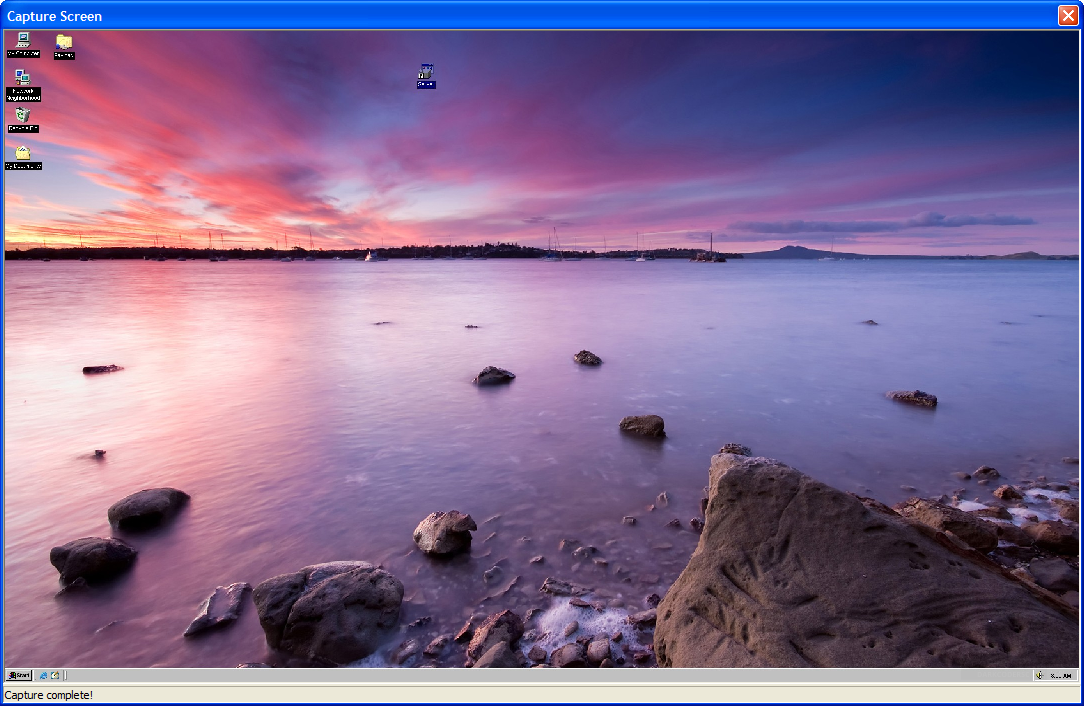Click the yellow folder icon below Recycle Bin

[x=22, y=155]
